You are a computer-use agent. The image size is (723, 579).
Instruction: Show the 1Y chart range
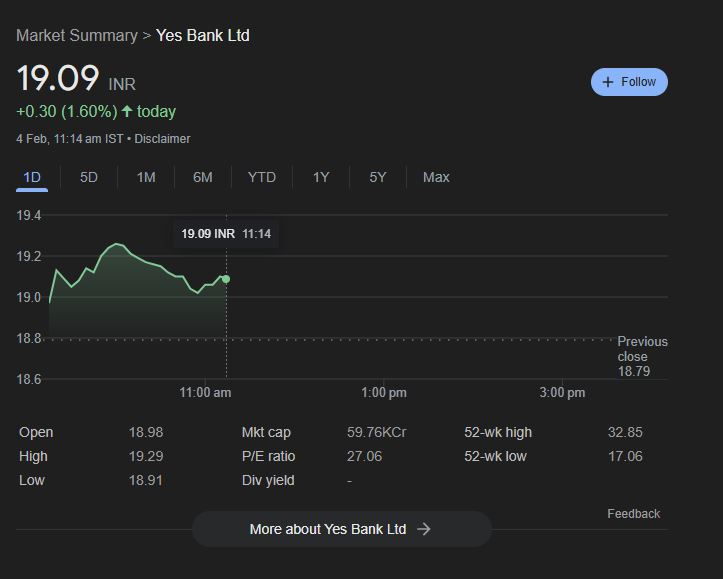pos(321,177)
